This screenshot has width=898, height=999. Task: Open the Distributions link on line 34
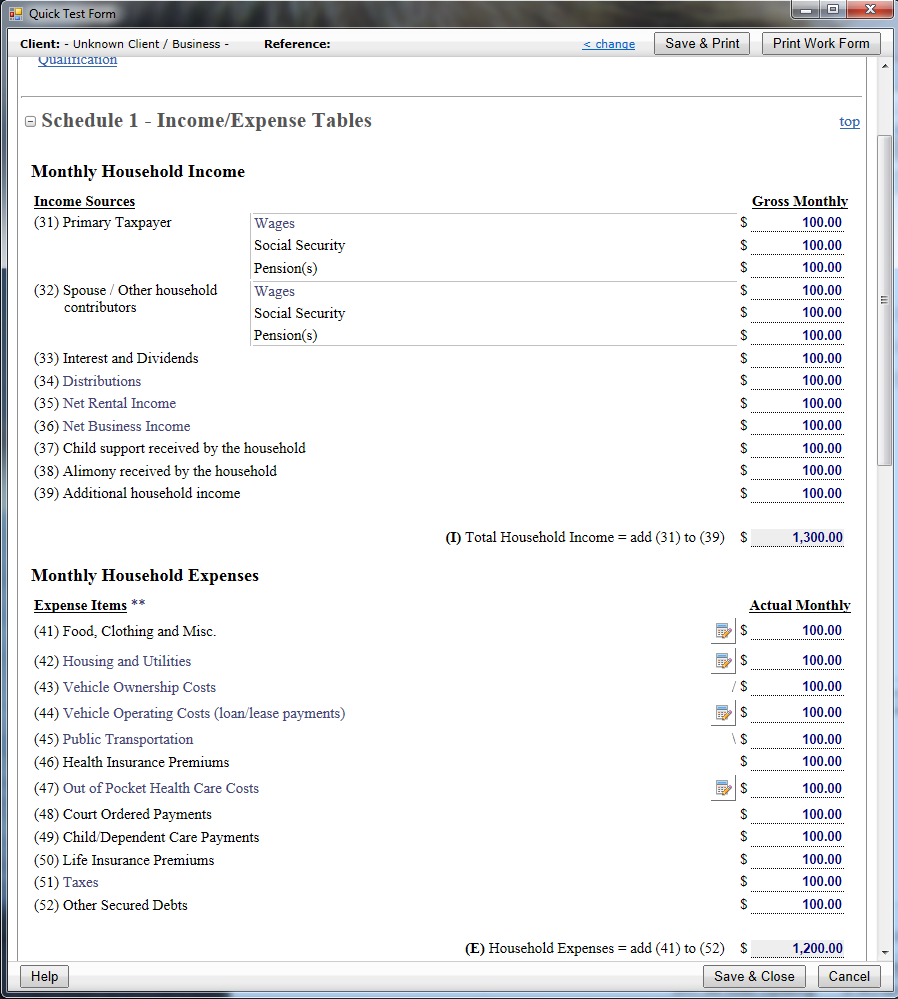tap(102, 381)
